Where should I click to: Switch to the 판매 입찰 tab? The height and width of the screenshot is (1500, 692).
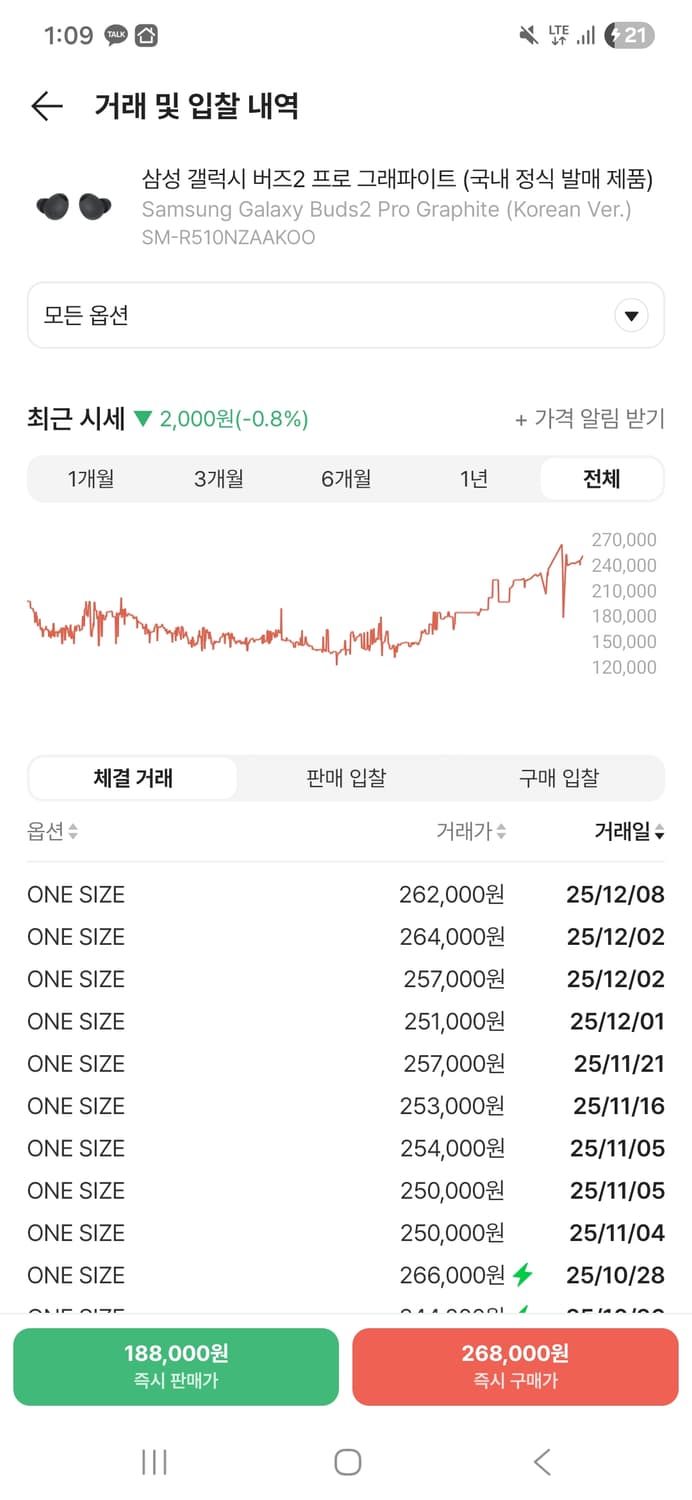(x=345, y=778)
